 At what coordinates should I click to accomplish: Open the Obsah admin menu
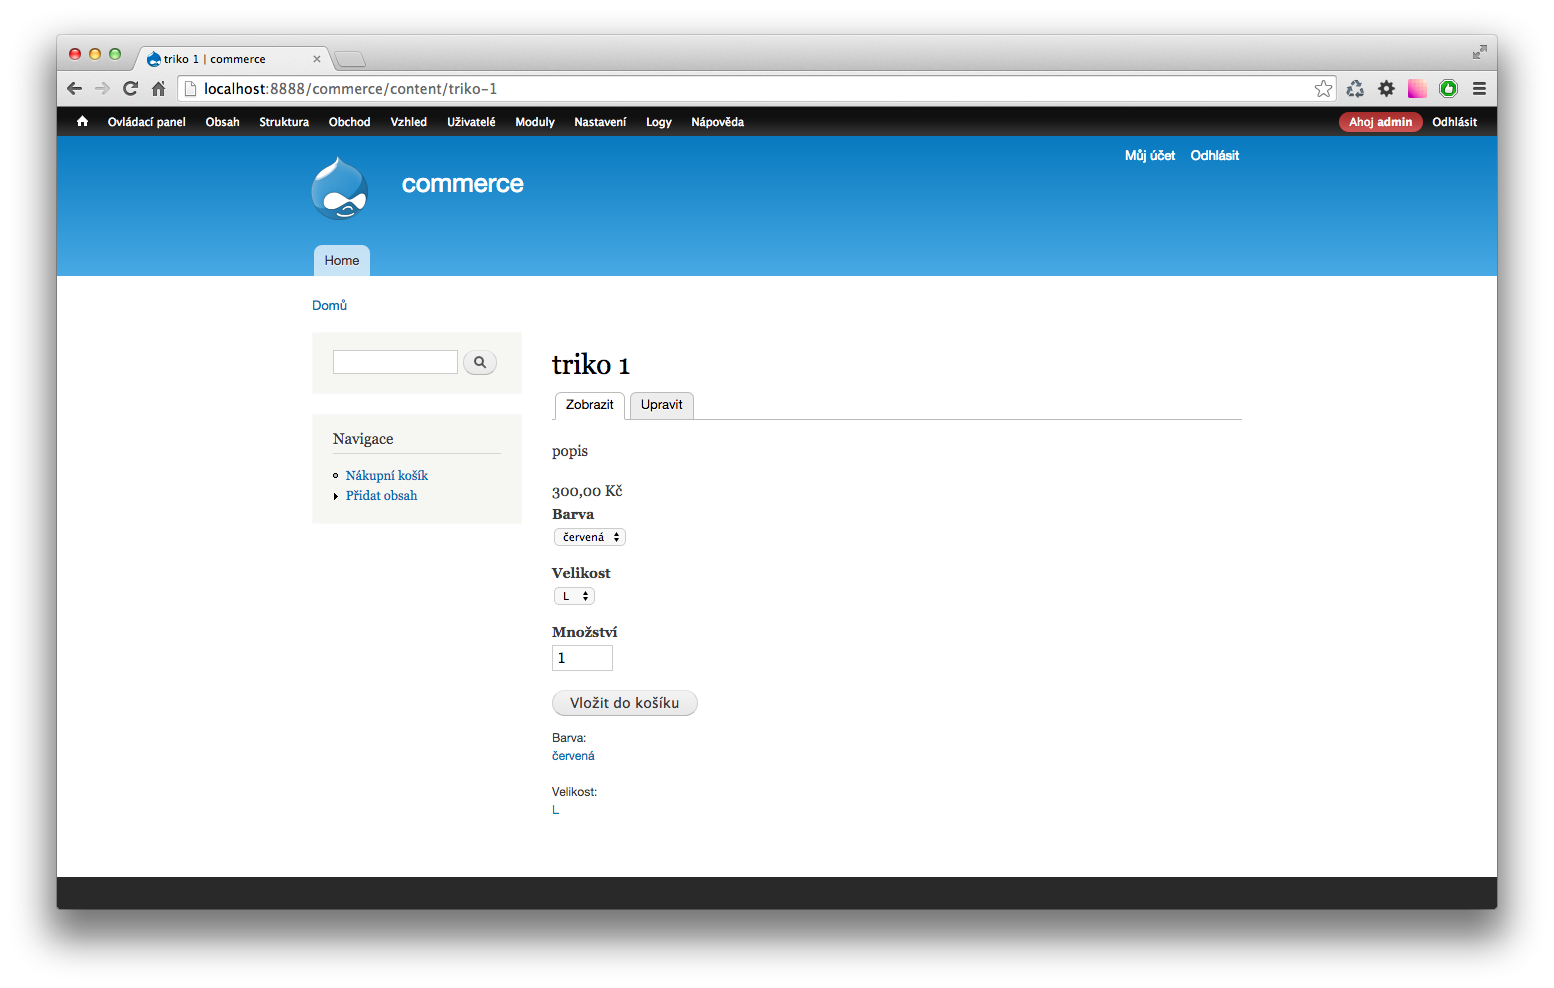[x=223, y=122]
